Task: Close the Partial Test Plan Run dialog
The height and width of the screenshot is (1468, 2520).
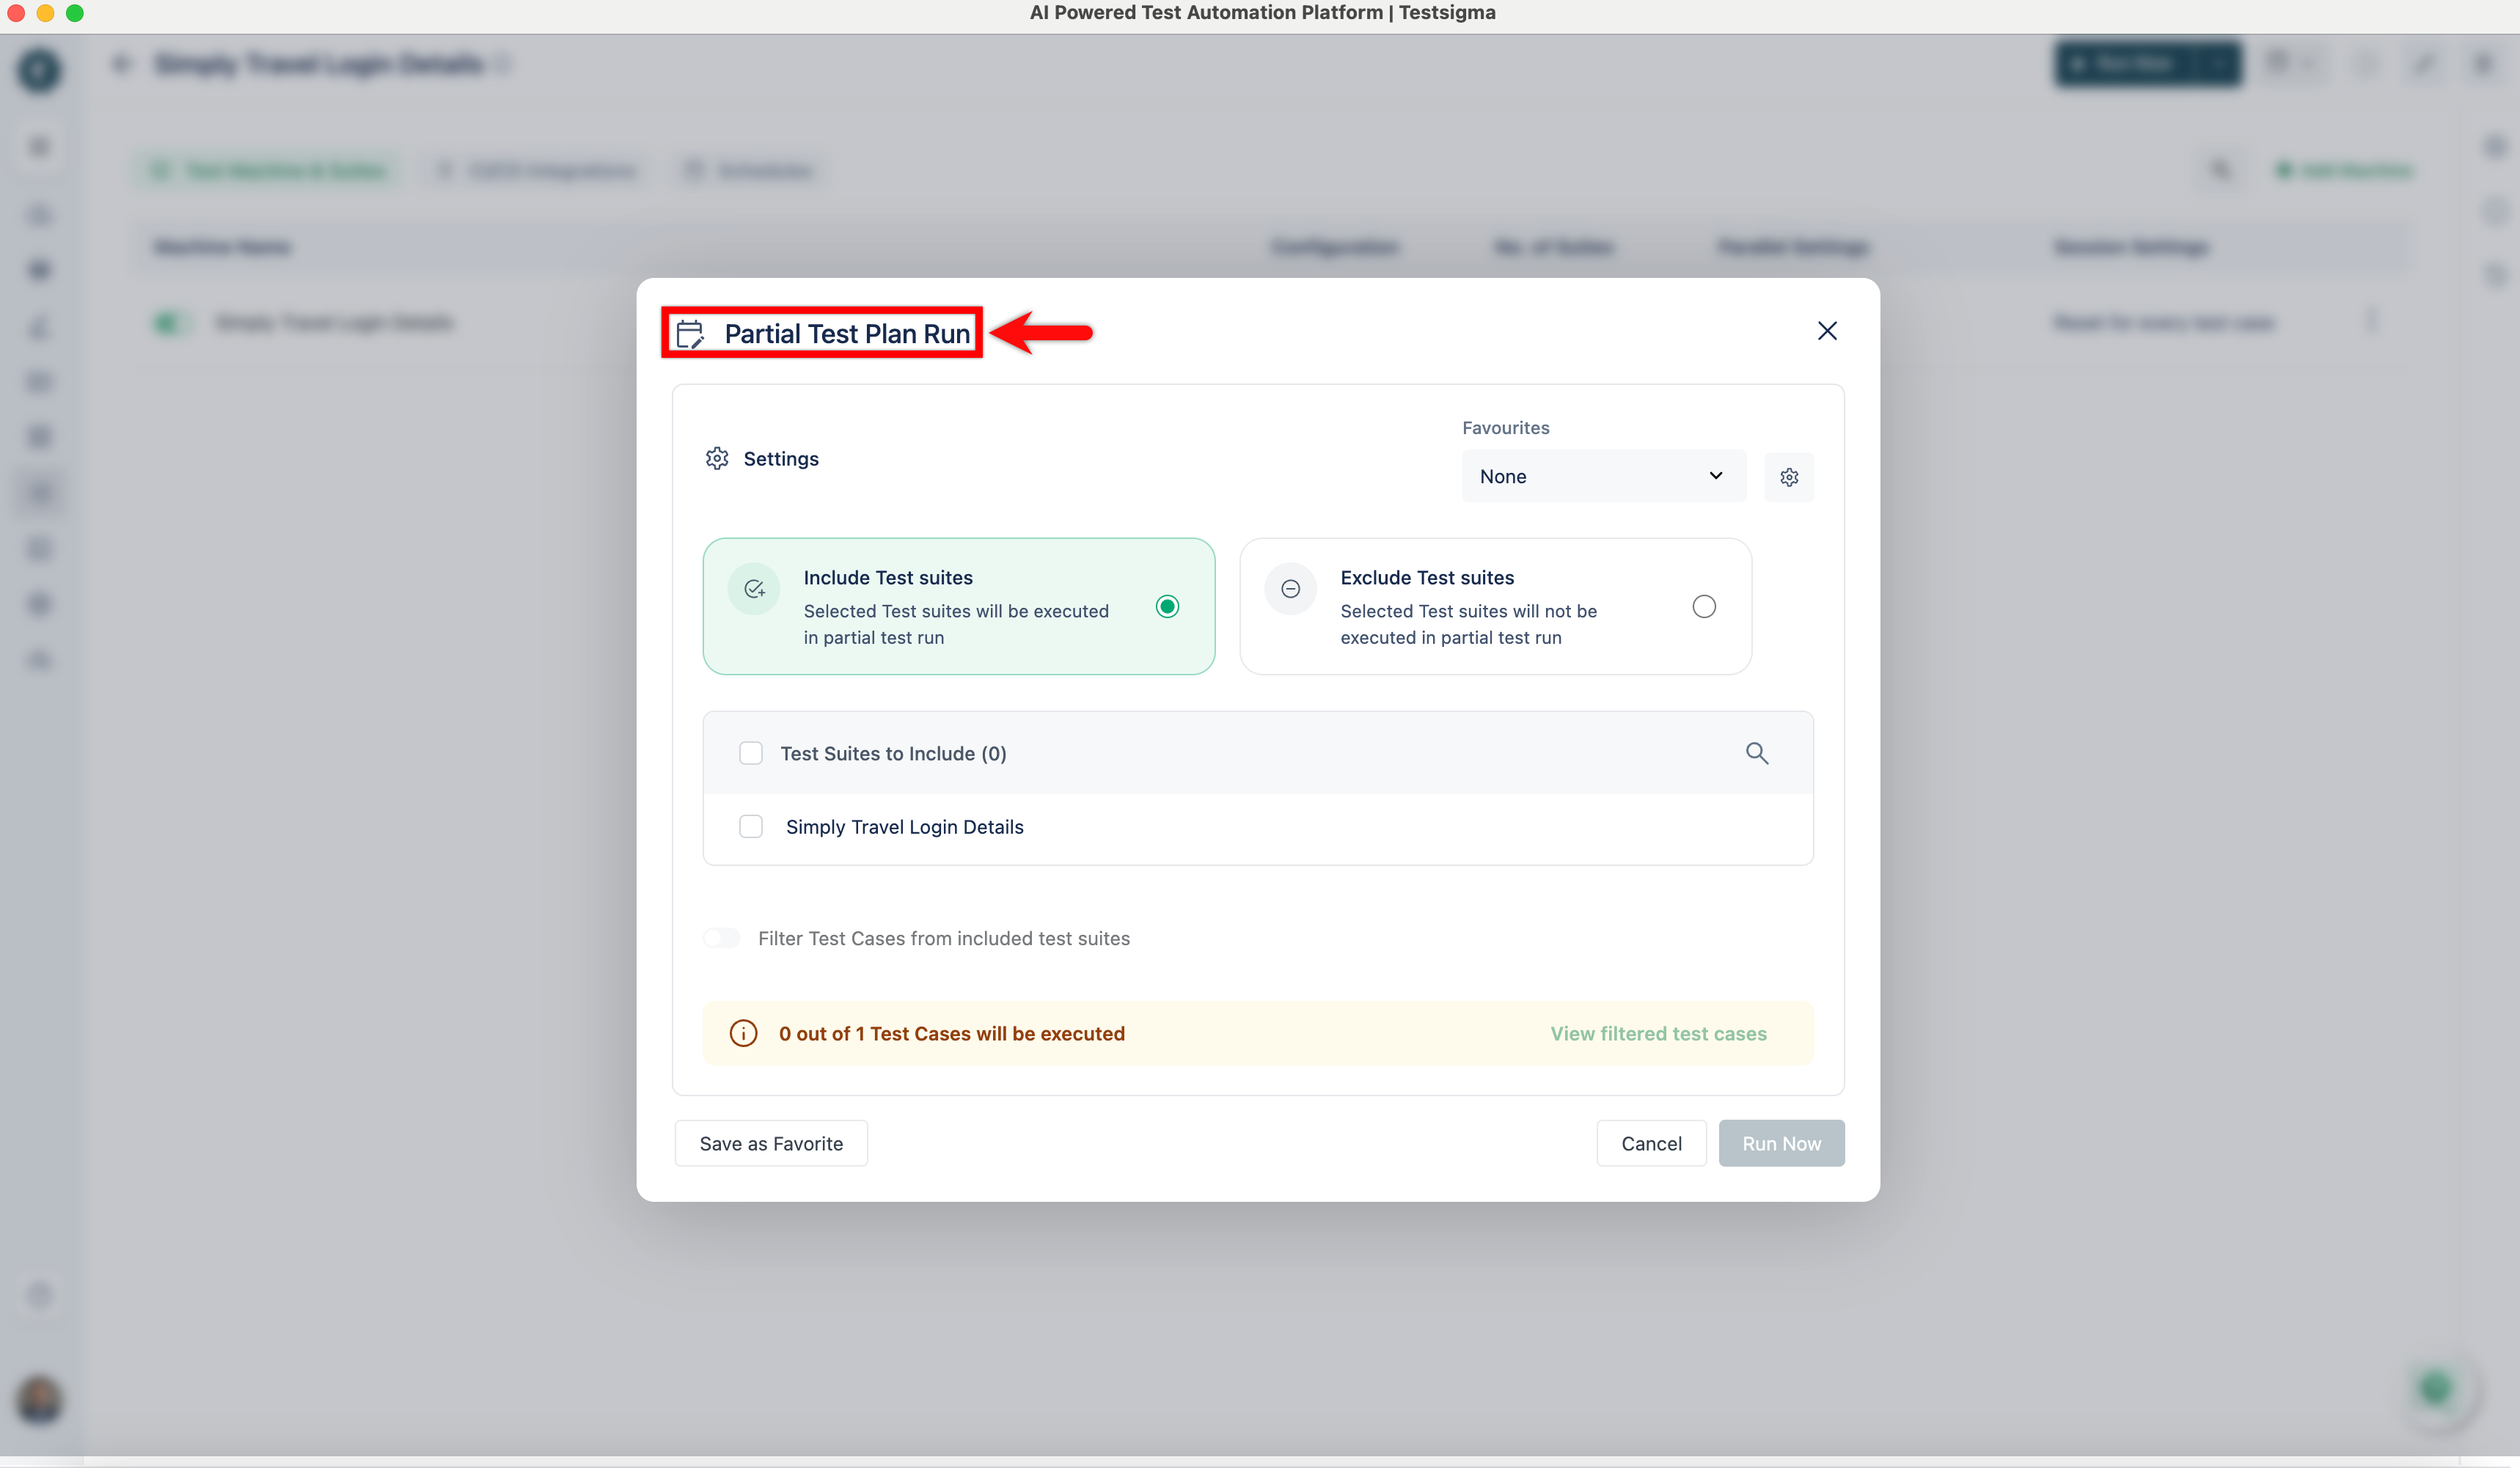Action: coord(1827,331)
